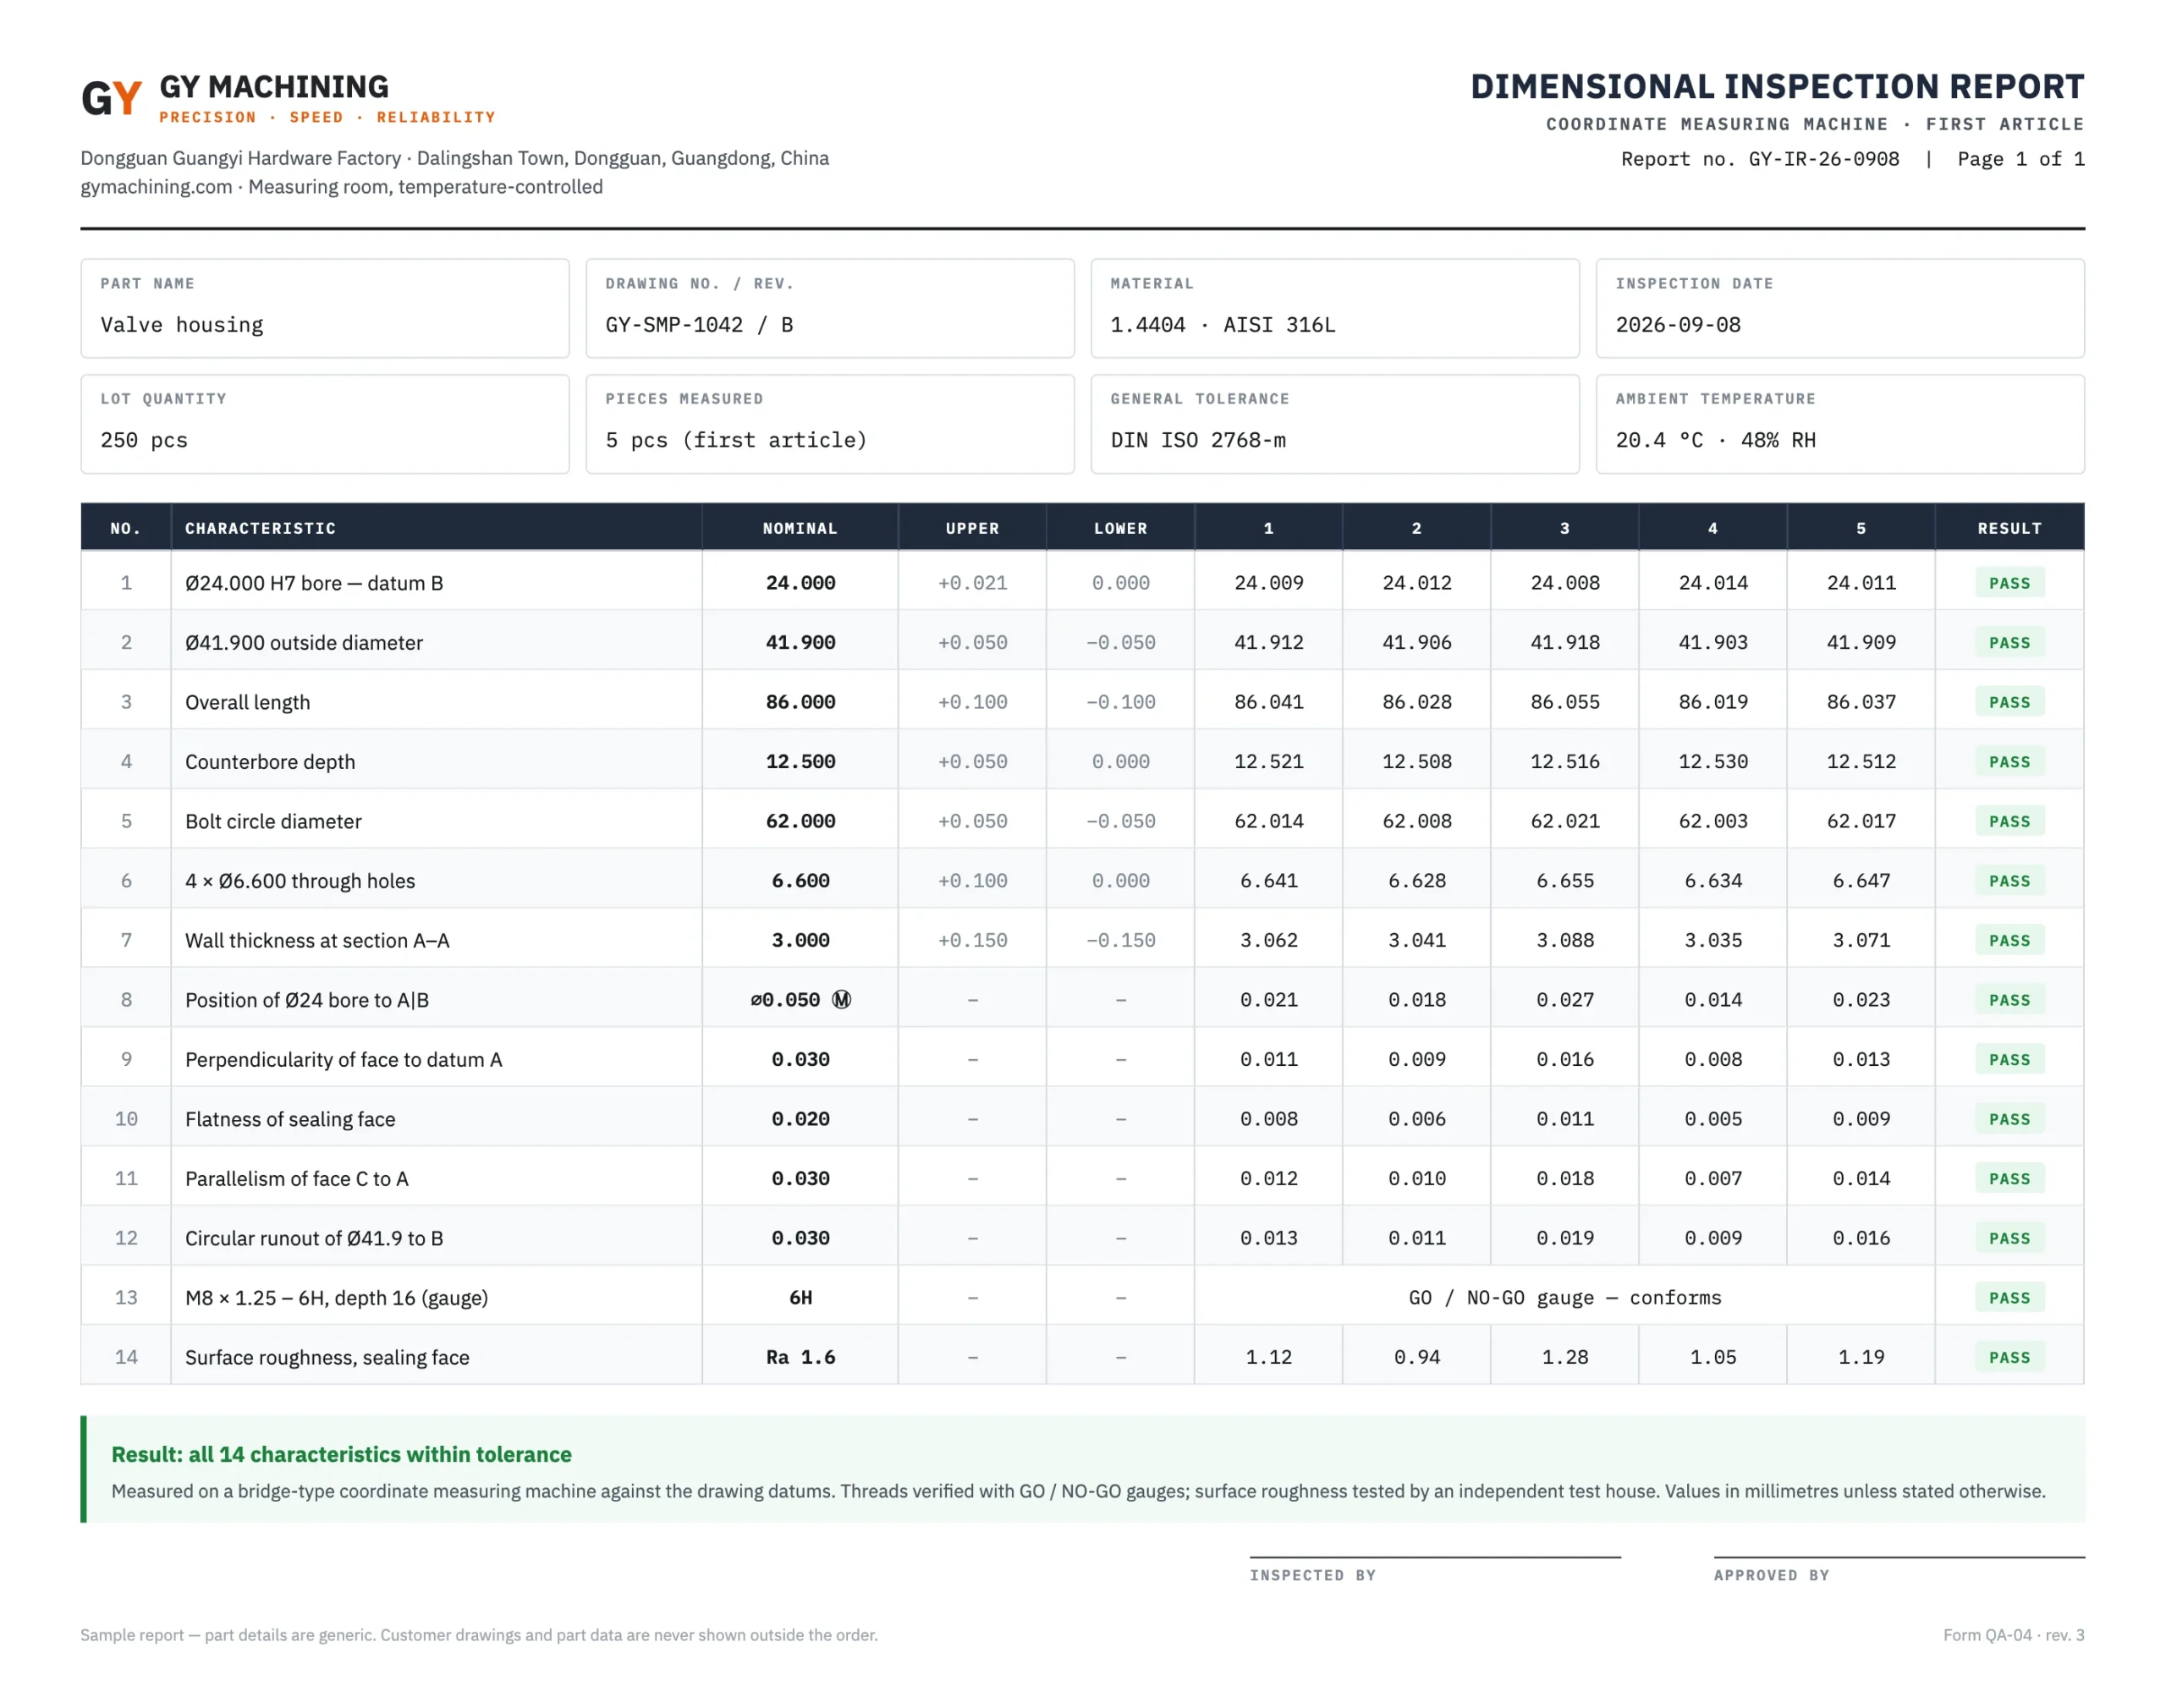Click 'Flatness of sealing face' label
This screenshot has height=1708, width=2166.
[290, 1119]
